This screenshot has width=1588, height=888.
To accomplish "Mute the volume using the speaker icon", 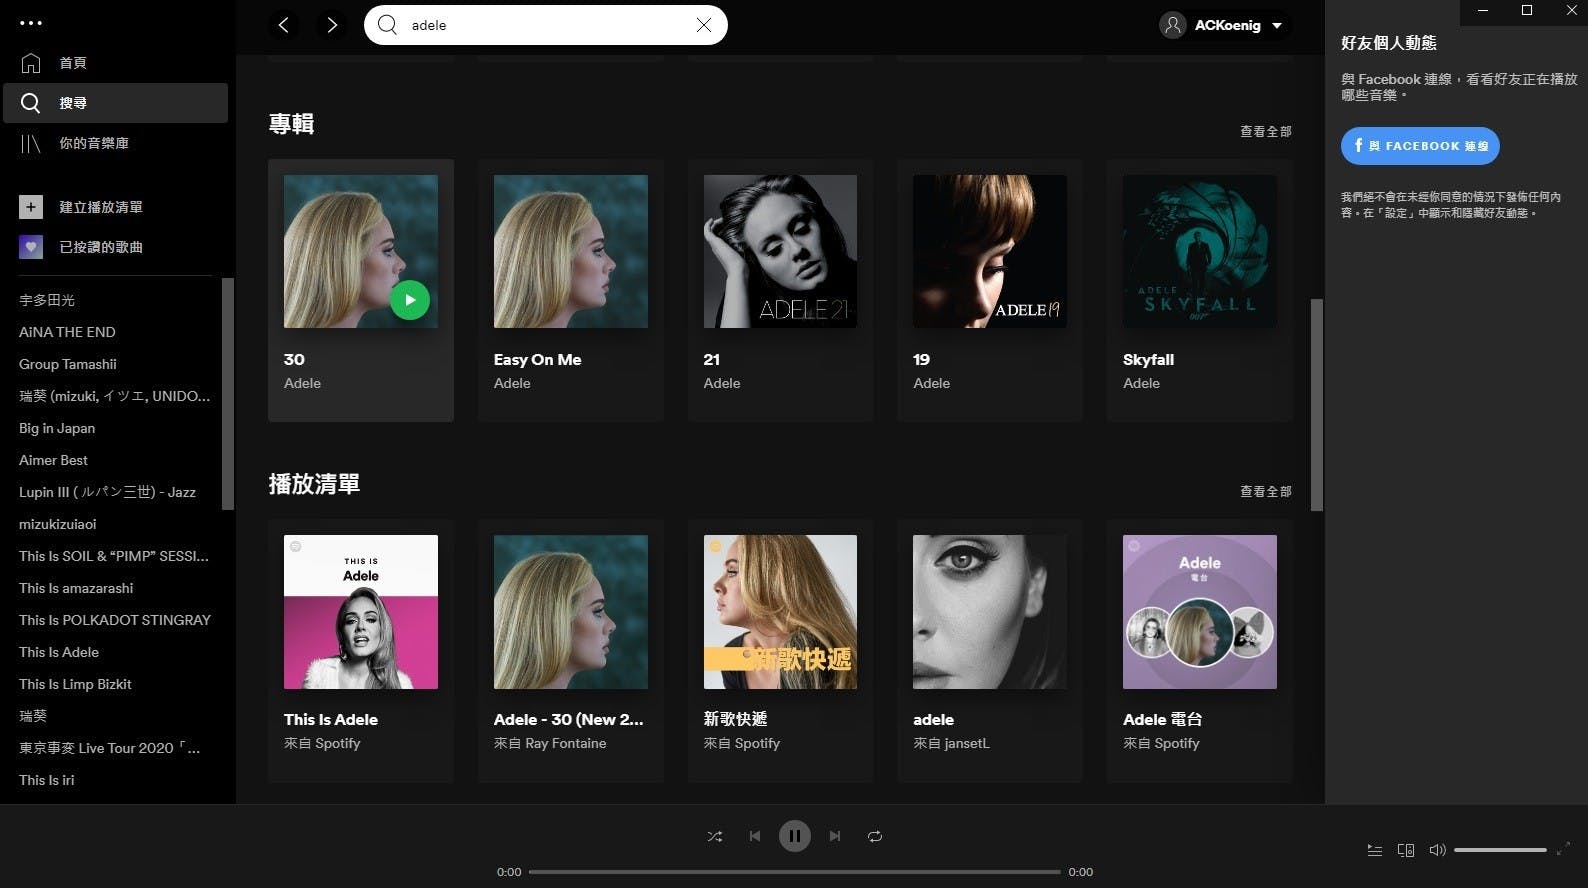I will click(x=1437, y=850).
